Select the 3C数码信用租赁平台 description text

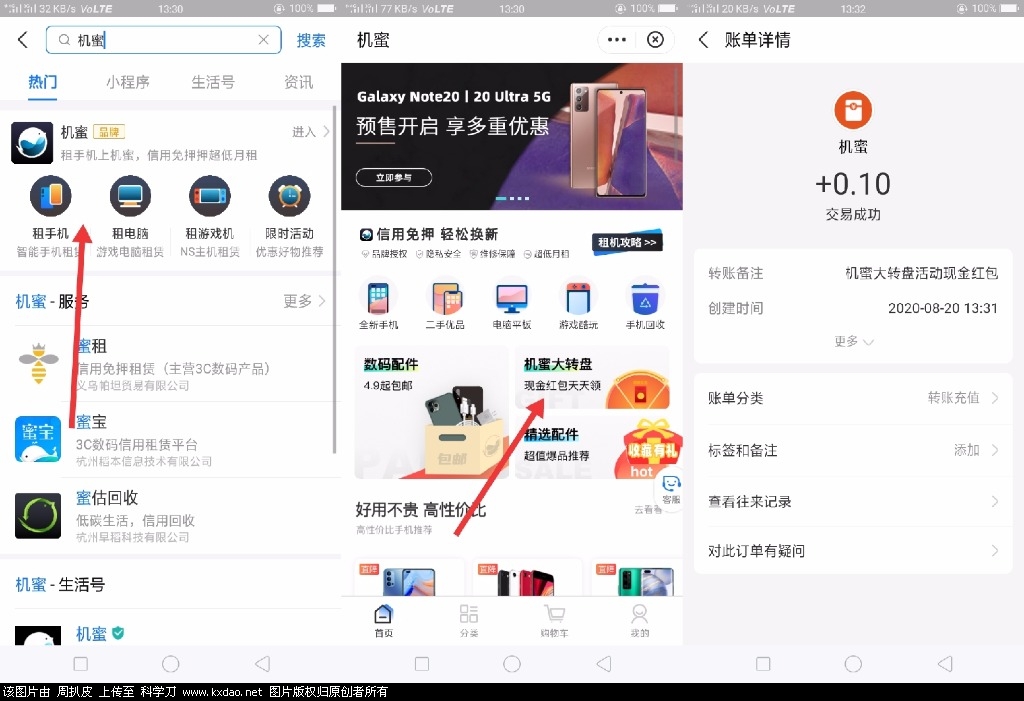click(x=136, y=445)
